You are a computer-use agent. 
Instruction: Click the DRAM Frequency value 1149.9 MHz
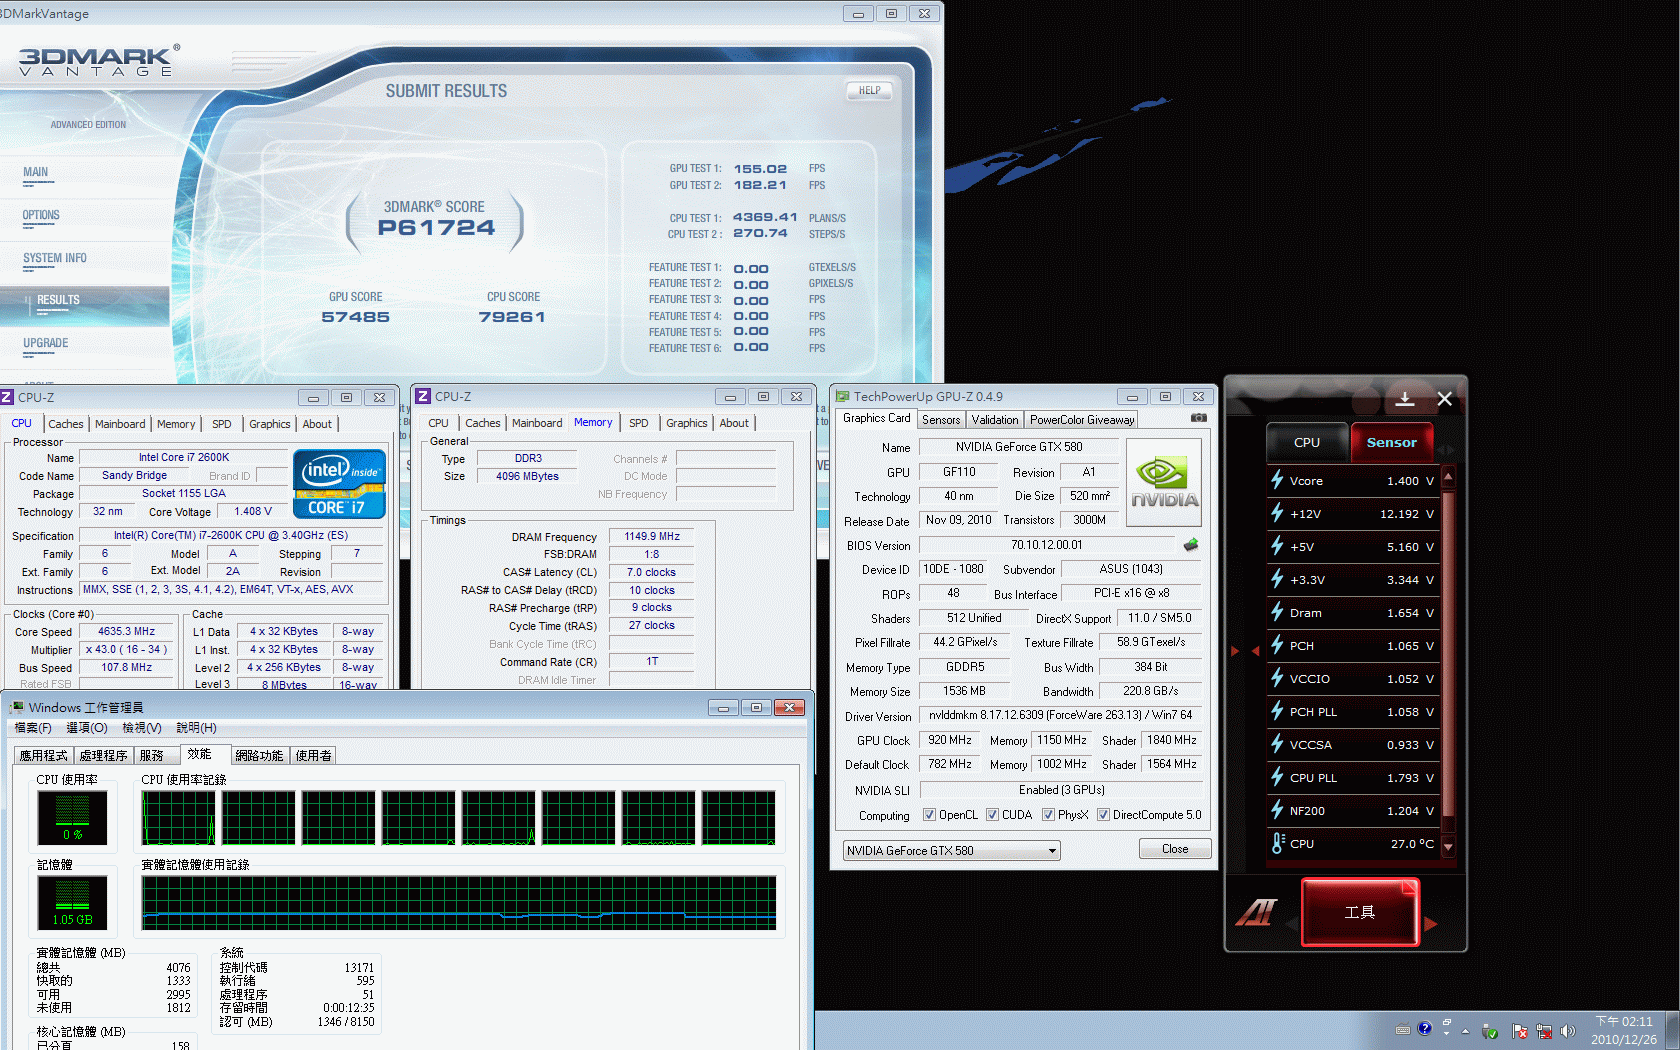(651, 537)
